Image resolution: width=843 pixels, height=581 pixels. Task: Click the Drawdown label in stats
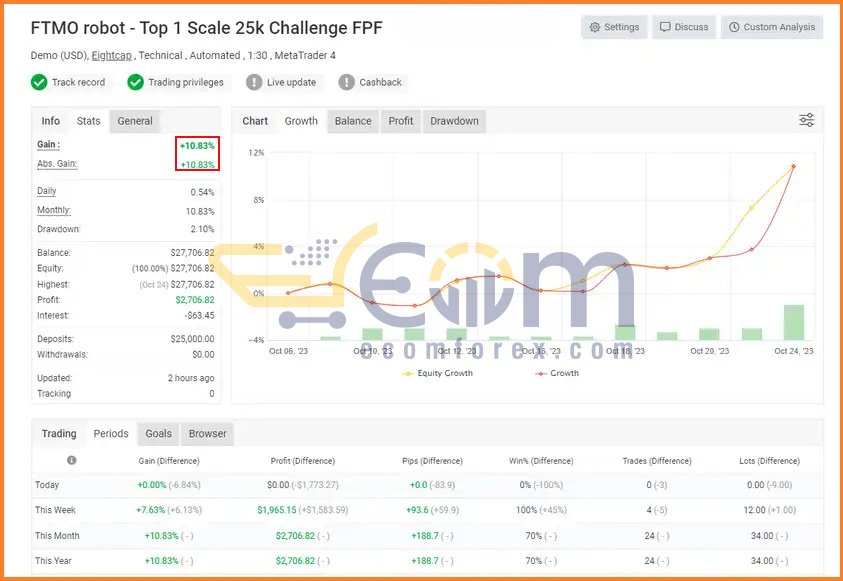coord(59,229)
